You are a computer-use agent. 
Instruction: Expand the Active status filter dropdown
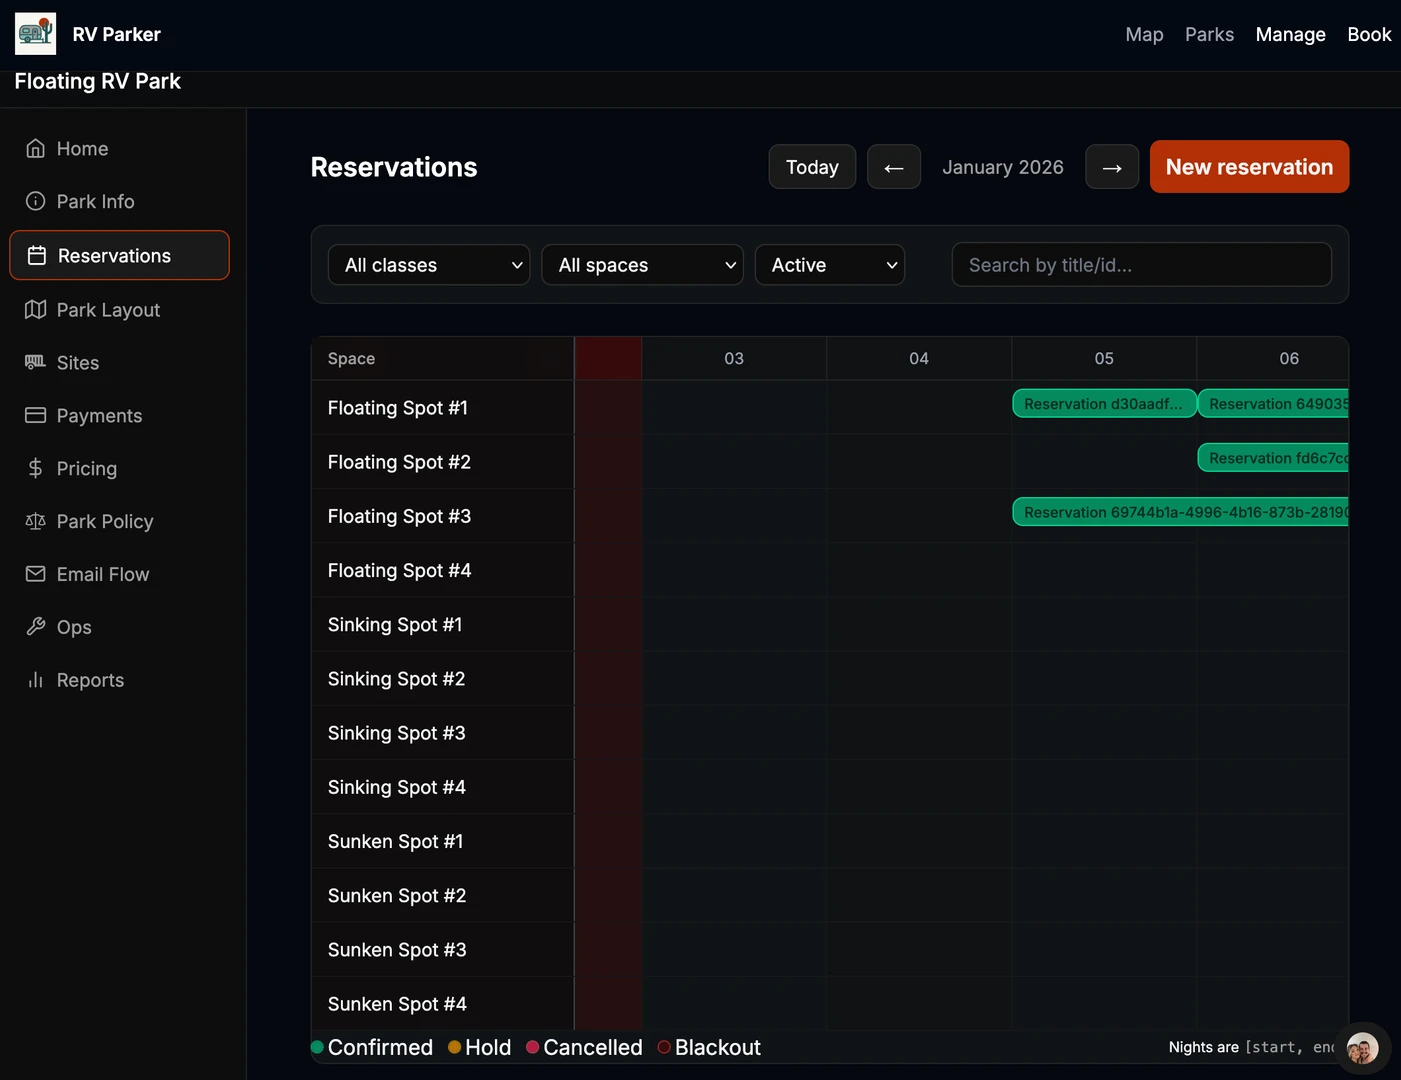[829, 265]
